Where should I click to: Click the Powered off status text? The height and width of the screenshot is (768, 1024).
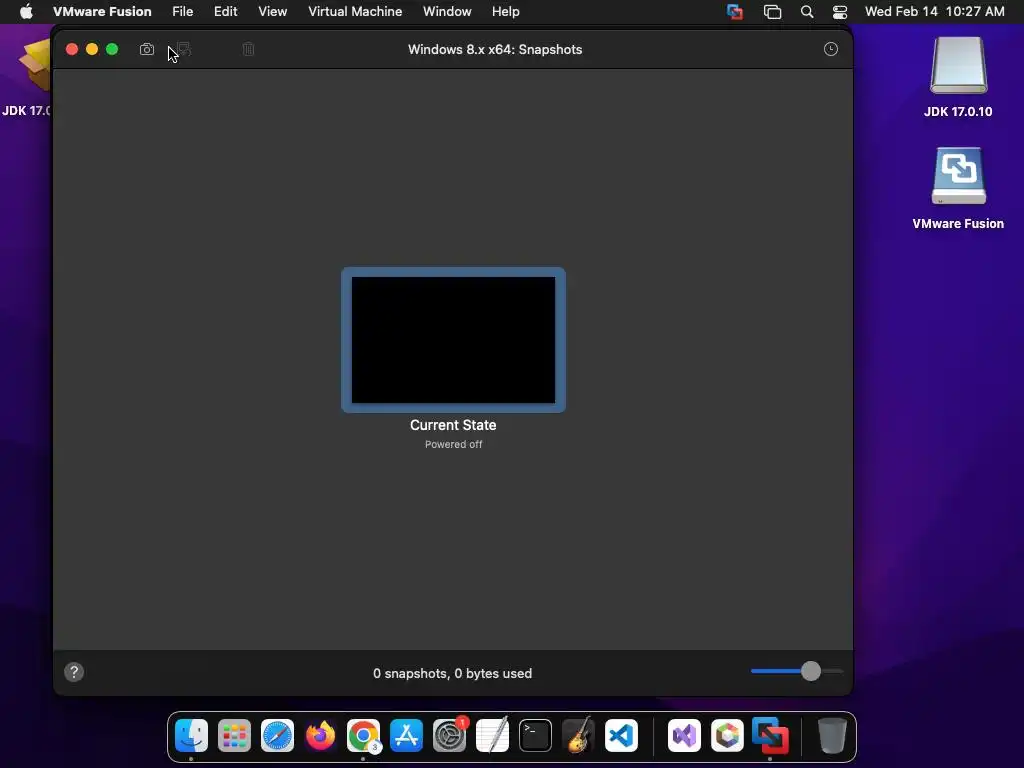tap(453, 444)
